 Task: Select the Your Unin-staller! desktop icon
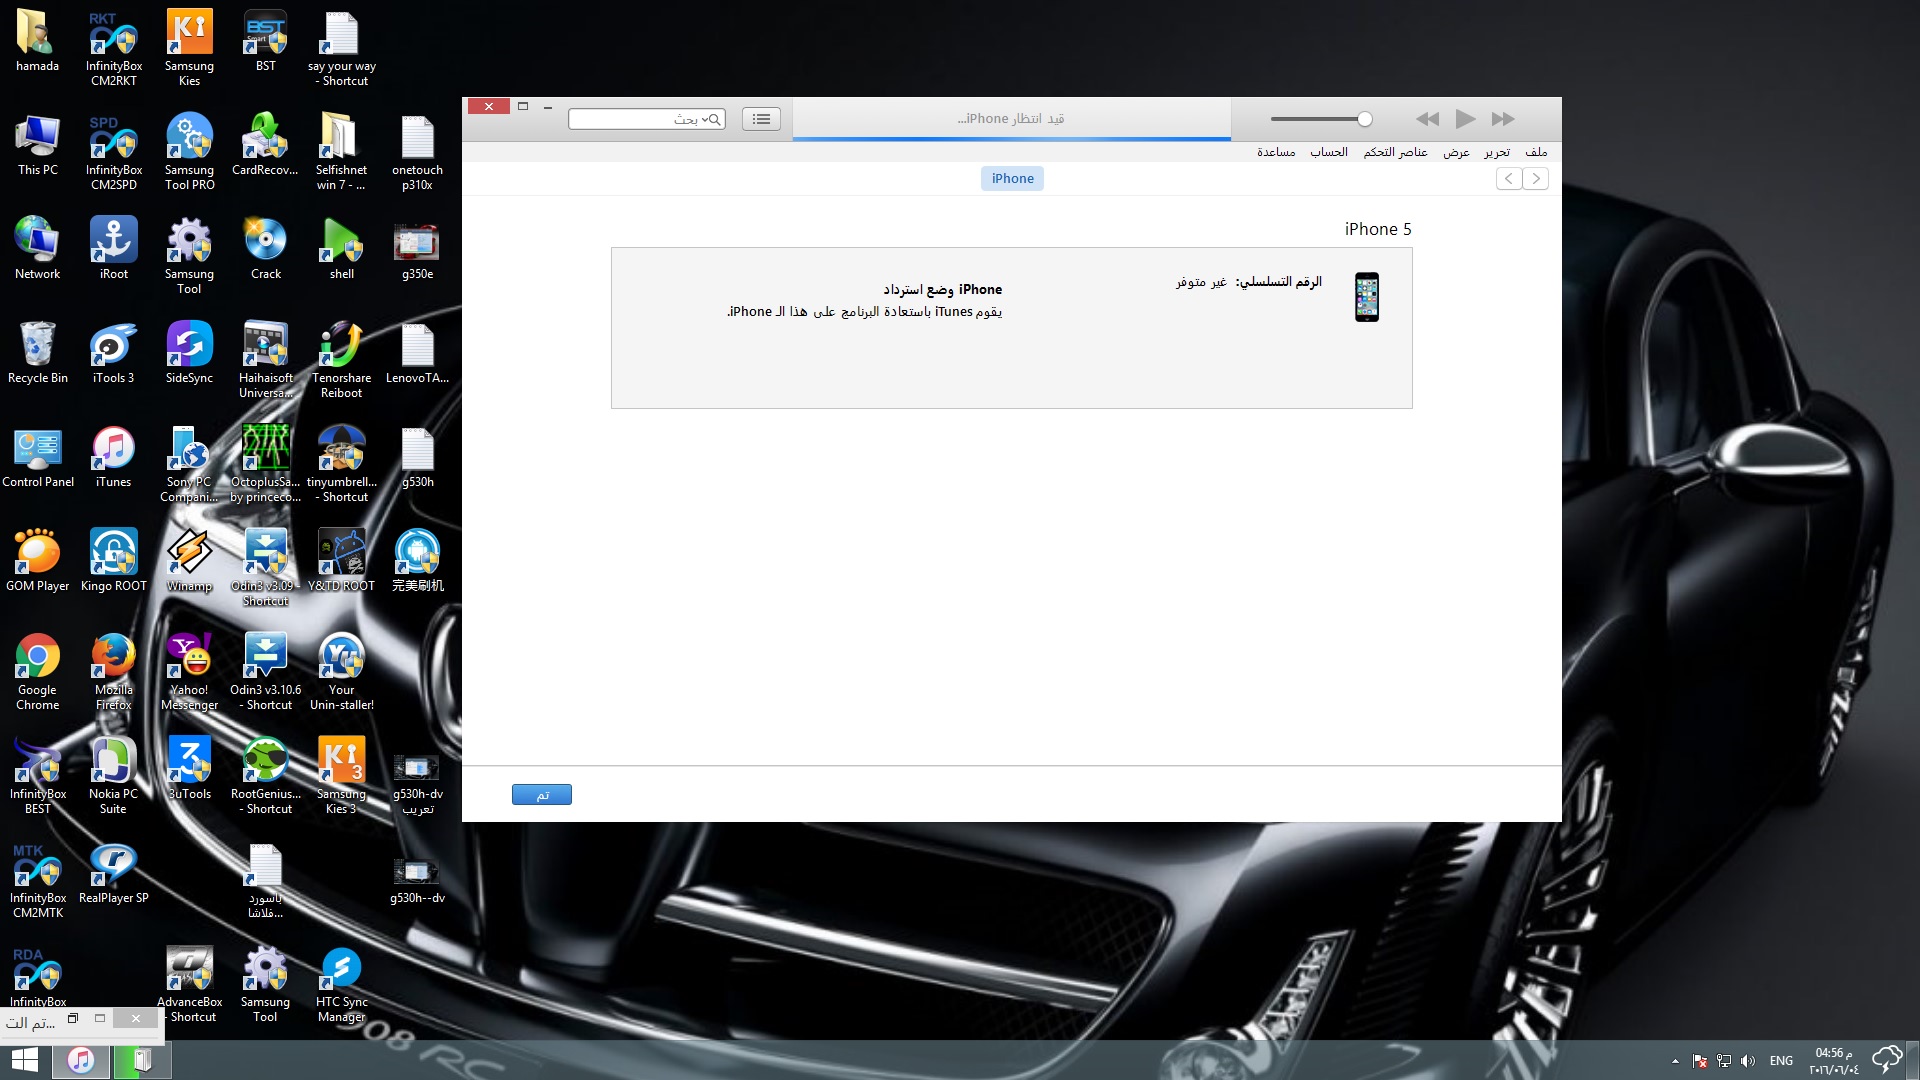pos(341,672)
